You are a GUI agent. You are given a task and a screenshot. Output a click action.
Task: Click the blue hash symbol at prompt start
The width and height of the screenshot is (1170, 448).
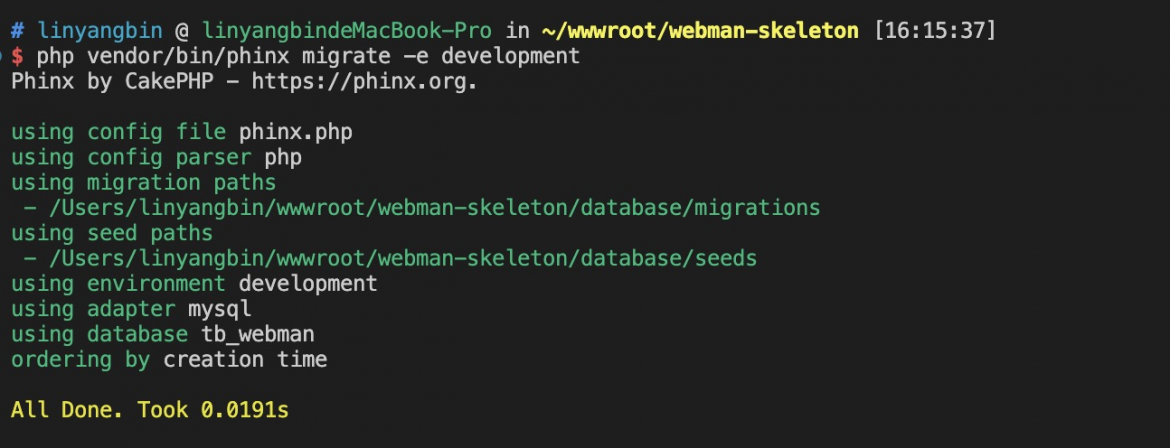[x=18, y=31]
